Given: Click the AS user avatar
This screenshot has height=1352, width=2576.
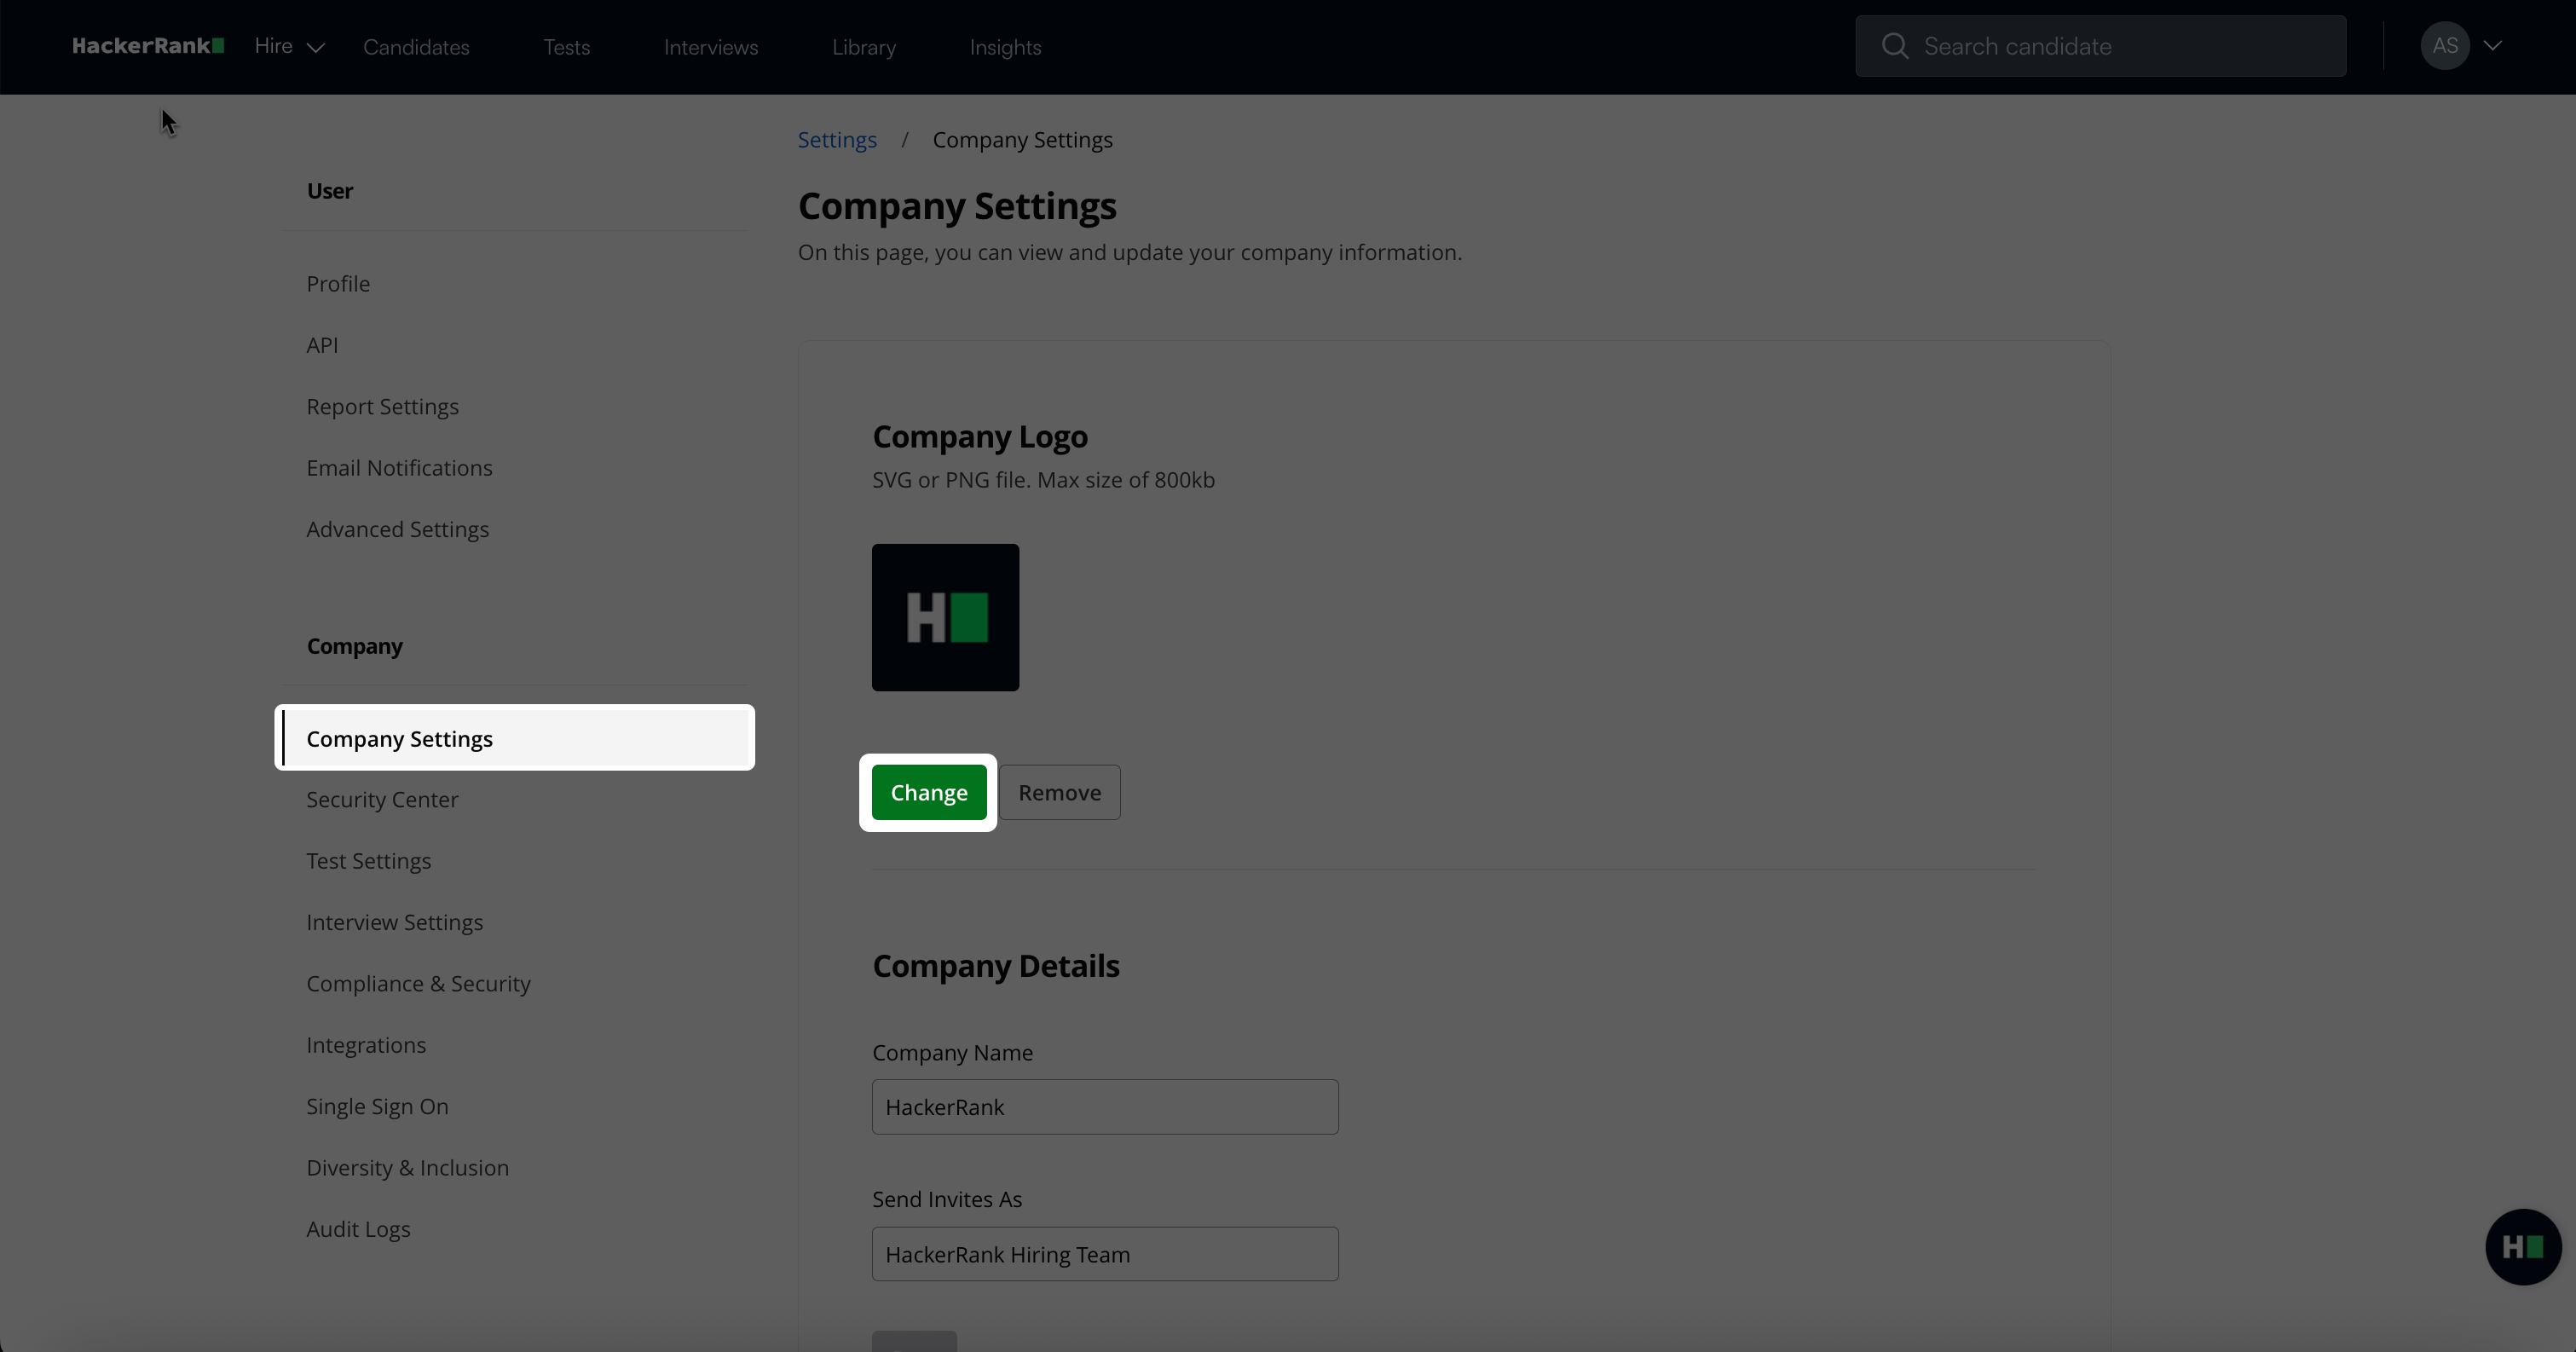Looking at the screenshot, I should pos(2444,46).
